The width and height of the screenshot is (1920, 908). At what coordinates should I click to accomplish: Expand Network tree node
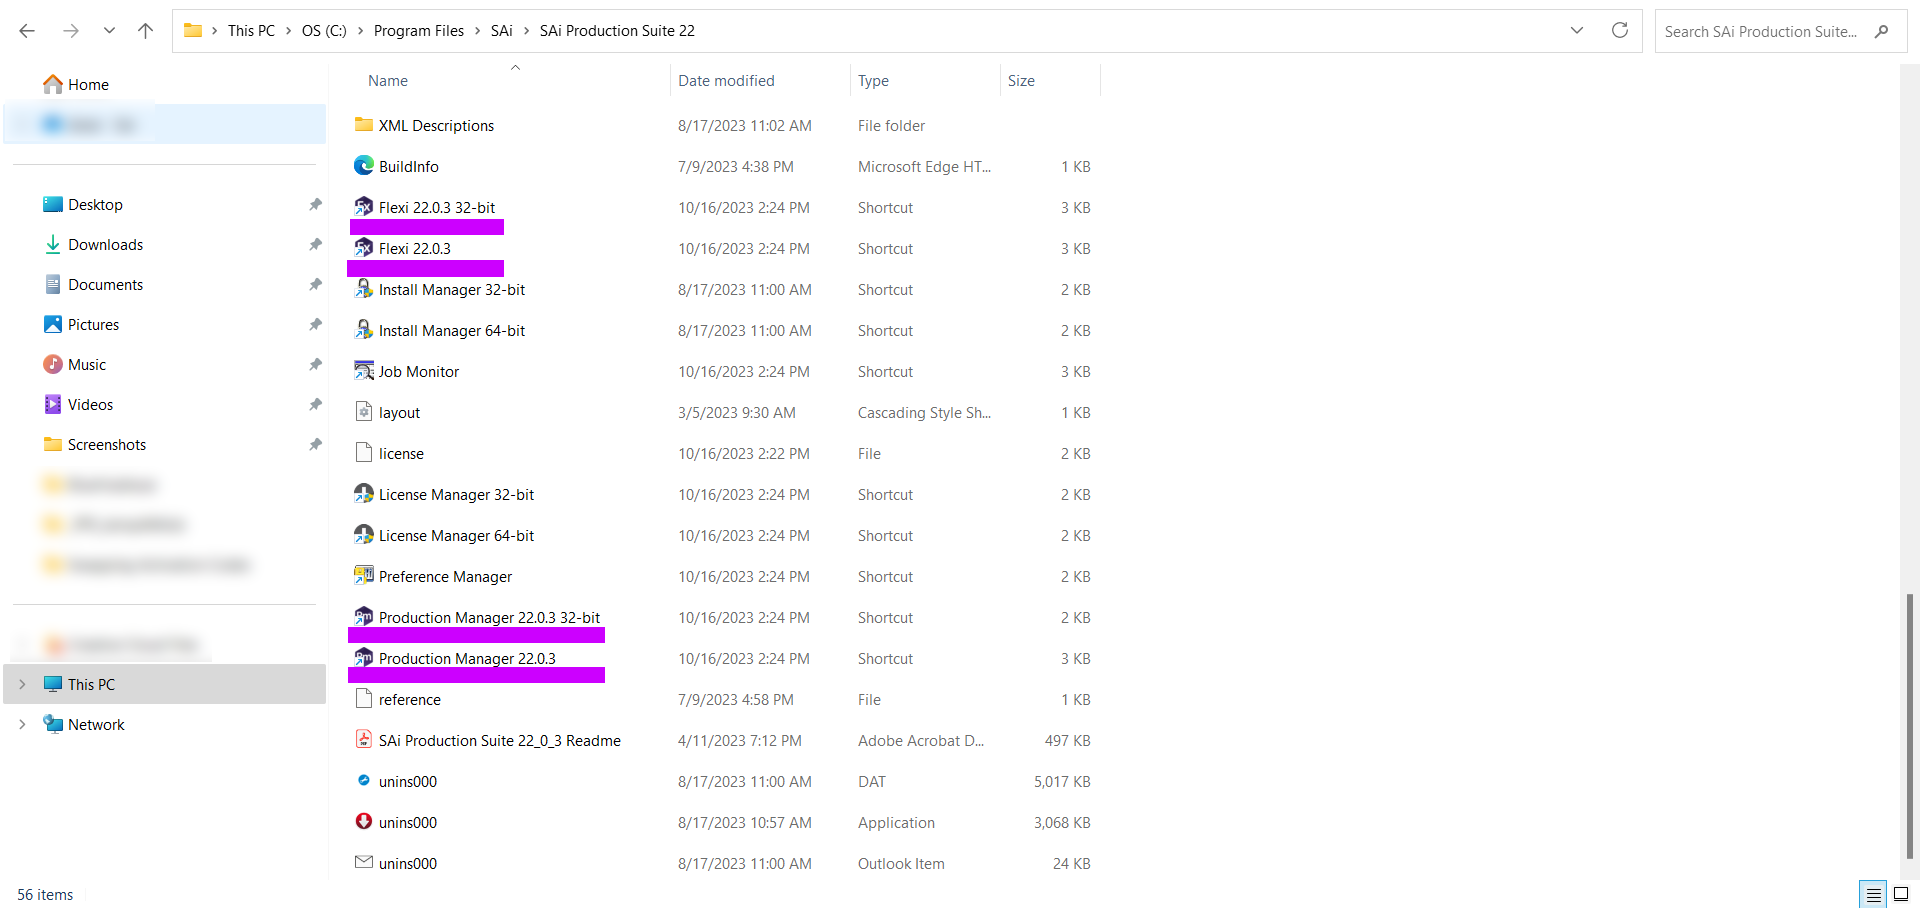[22, 725]
